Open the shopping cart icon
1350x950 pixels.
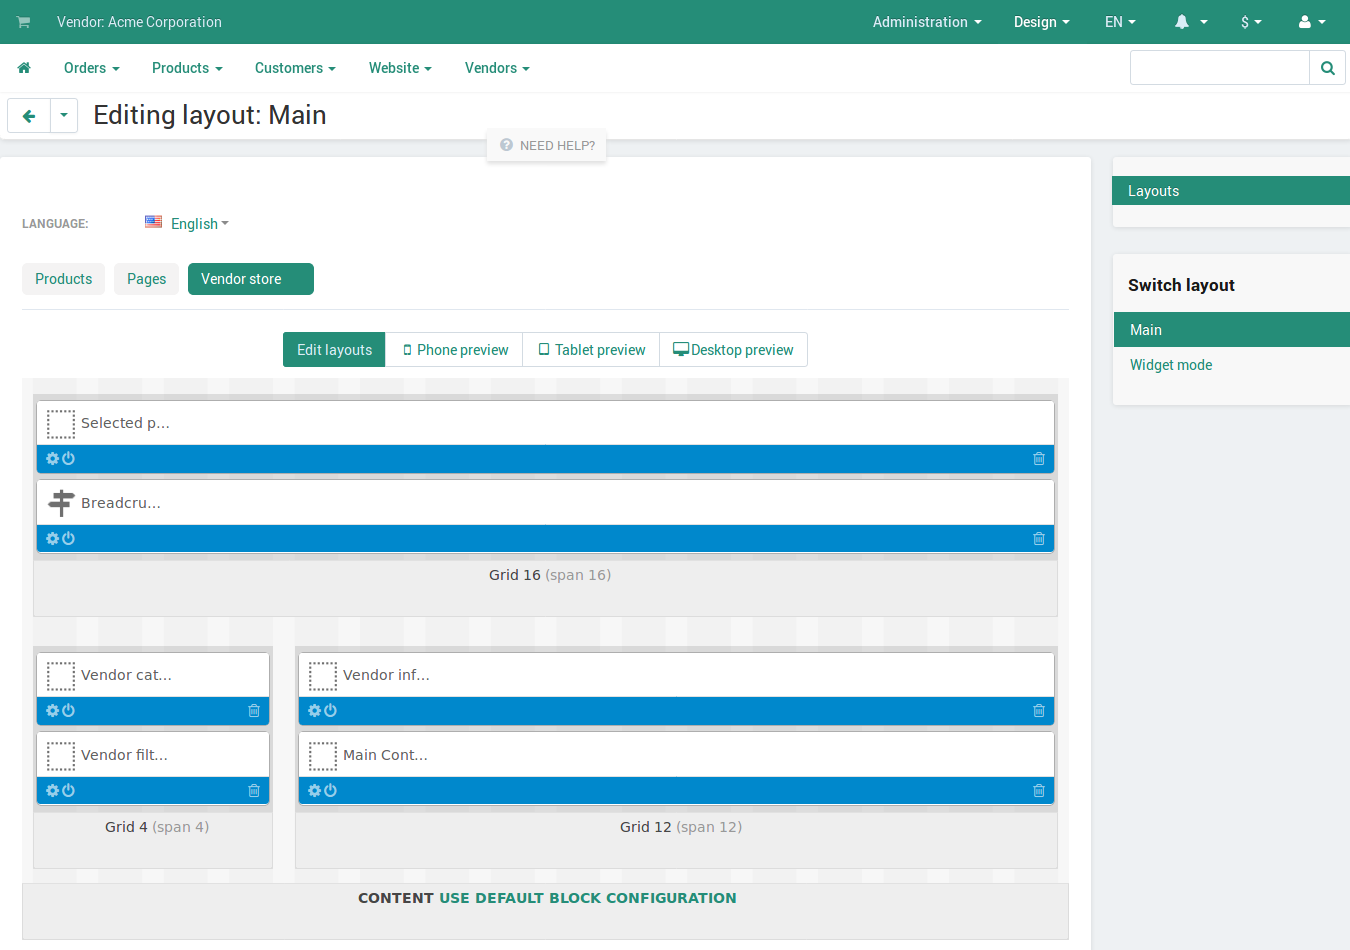pos(23,22)
